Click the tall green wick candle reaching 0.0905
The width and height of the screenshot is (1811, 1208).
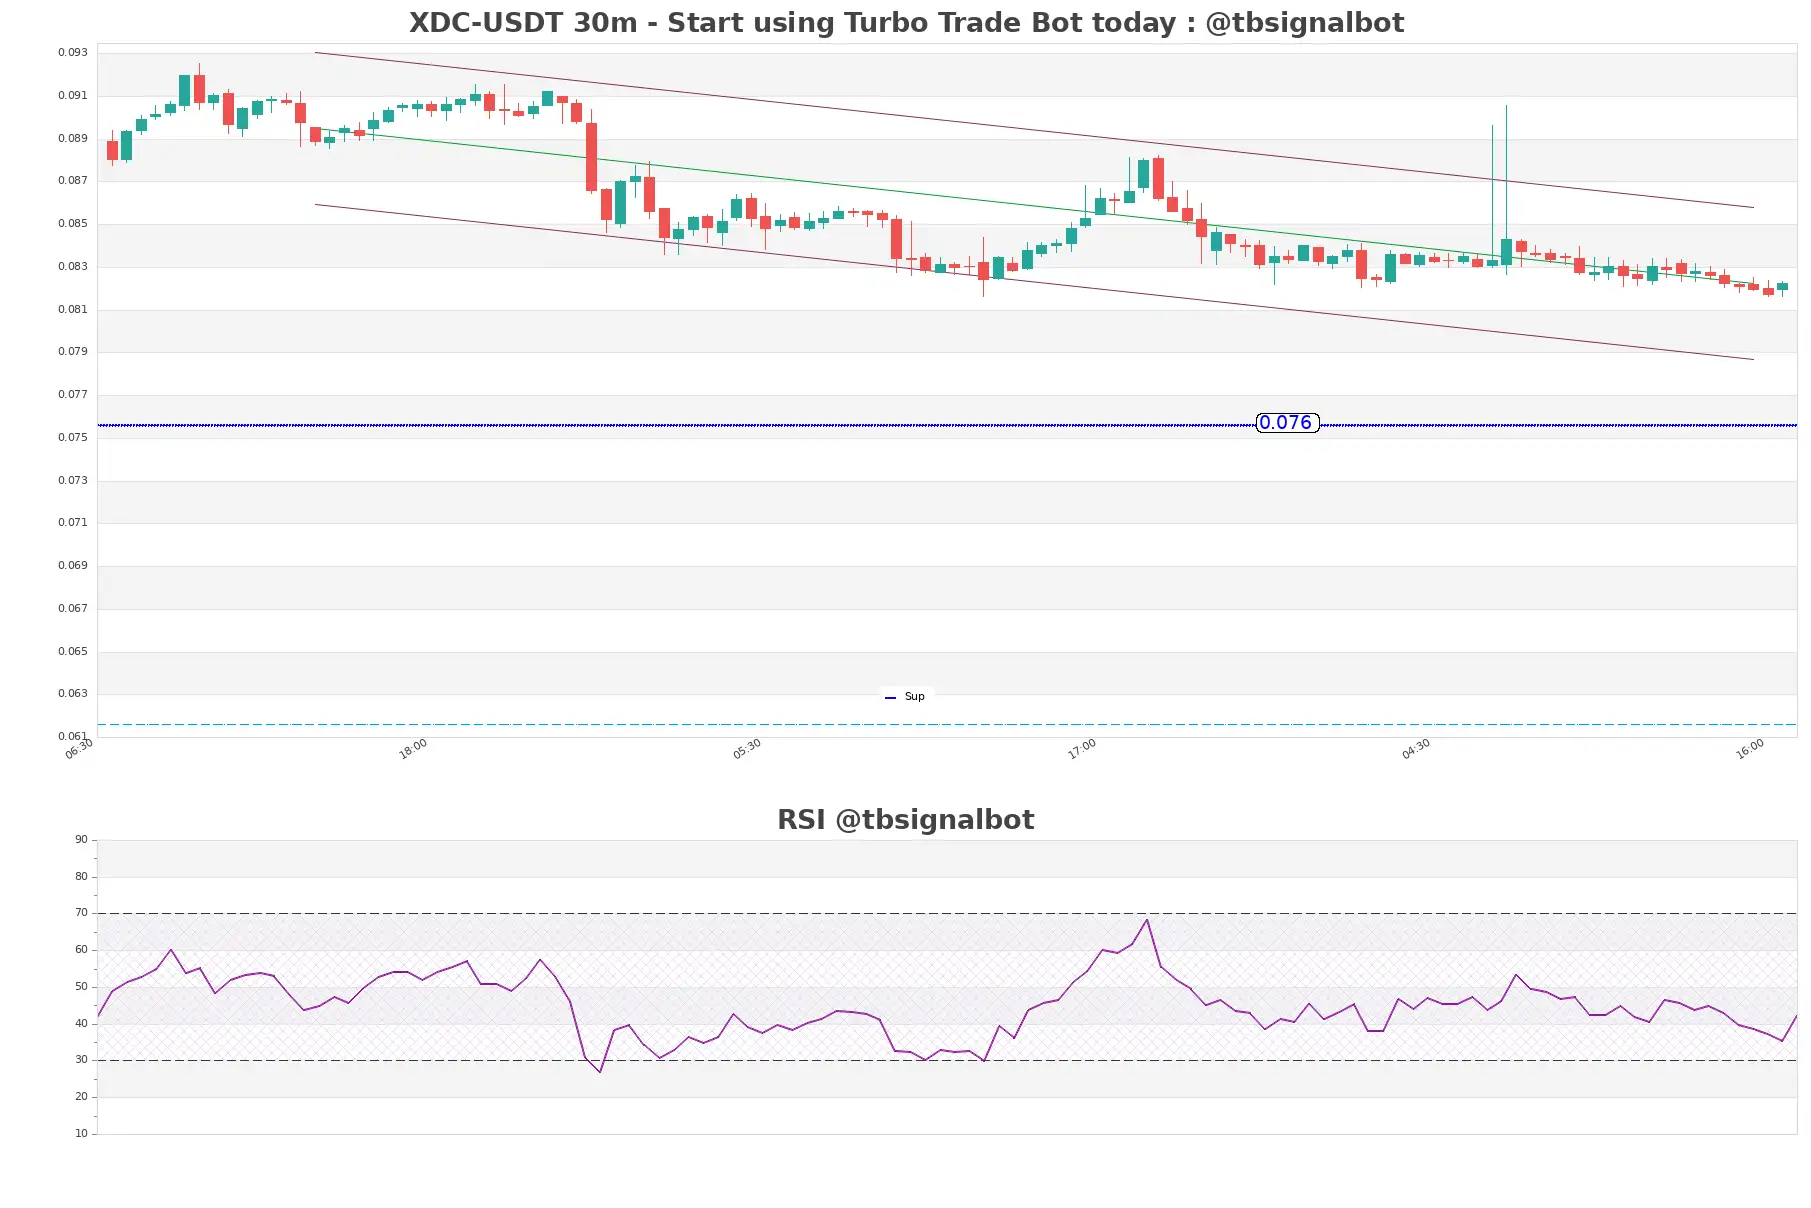pos(1506,190)
